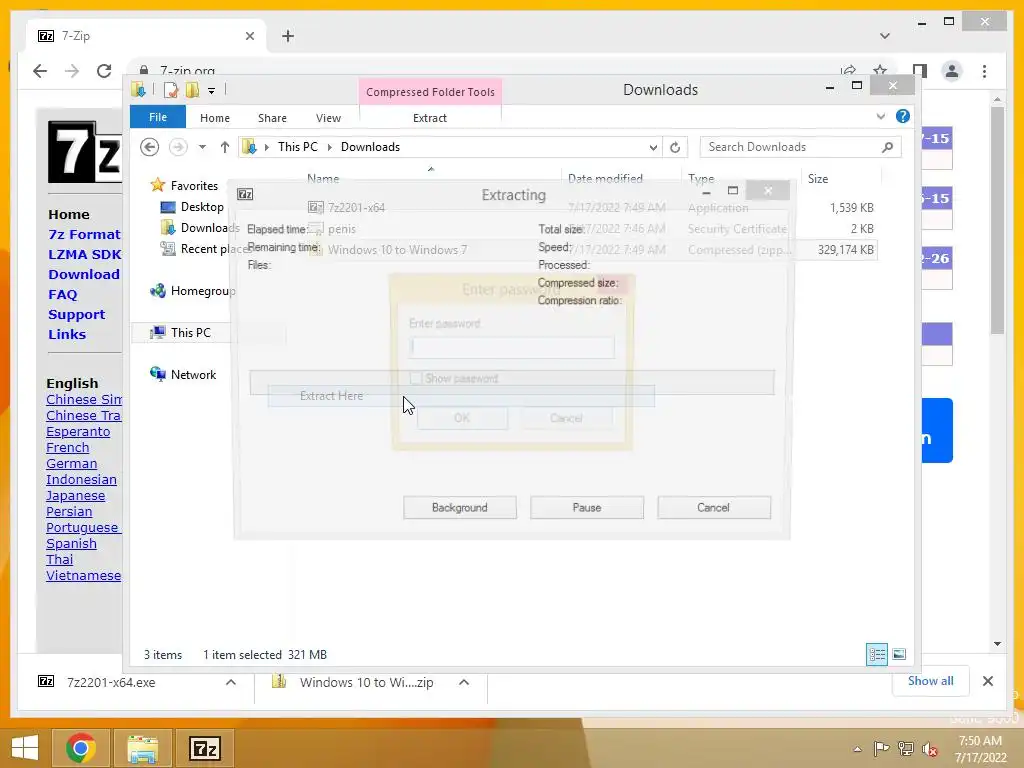Open the Support link
This screenshot has height=768, width=1024.
coord(76,314)
